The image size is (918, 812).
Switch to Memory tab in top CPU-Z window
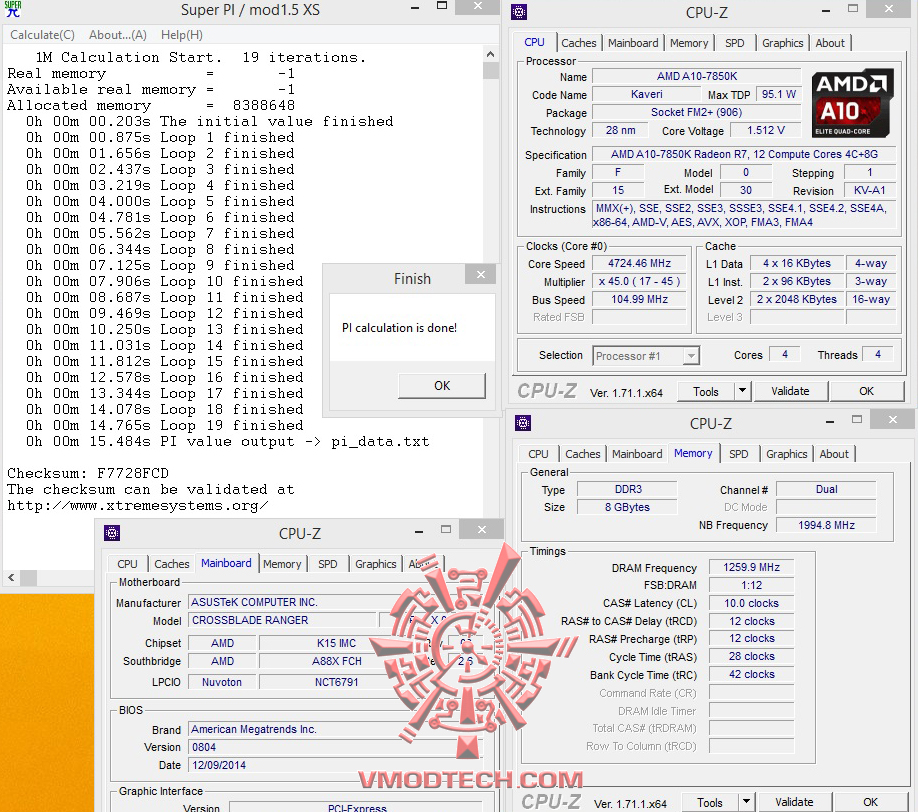point(689,43)
